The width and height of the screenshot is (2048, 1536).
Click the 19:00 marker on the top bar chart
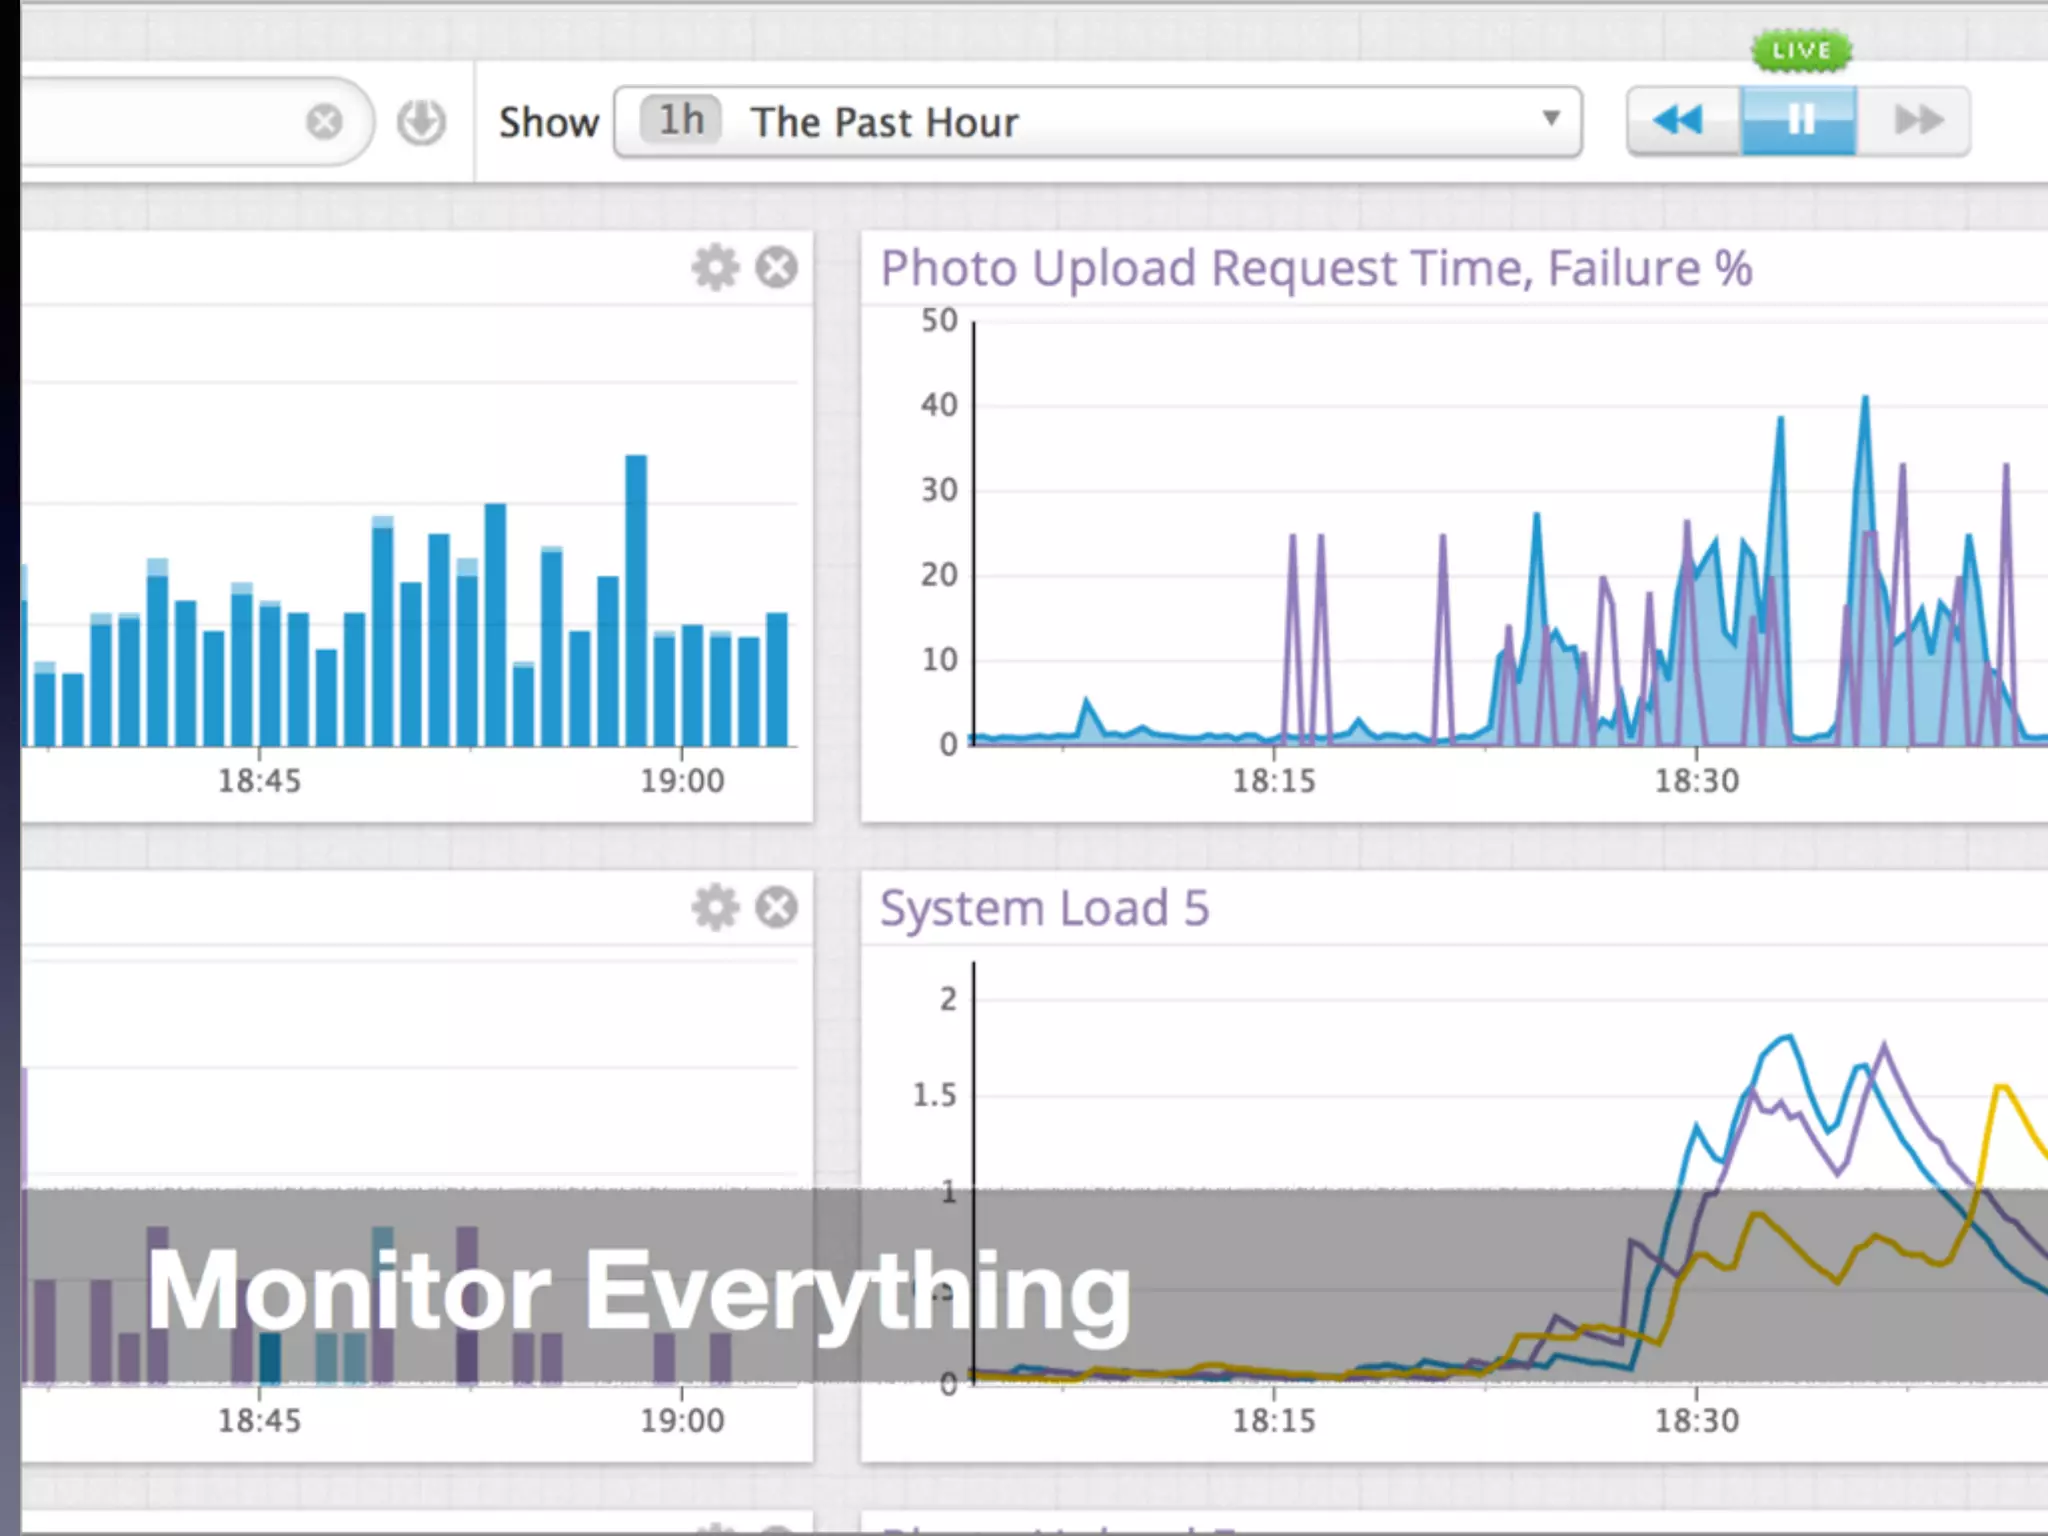pos(682,780)
